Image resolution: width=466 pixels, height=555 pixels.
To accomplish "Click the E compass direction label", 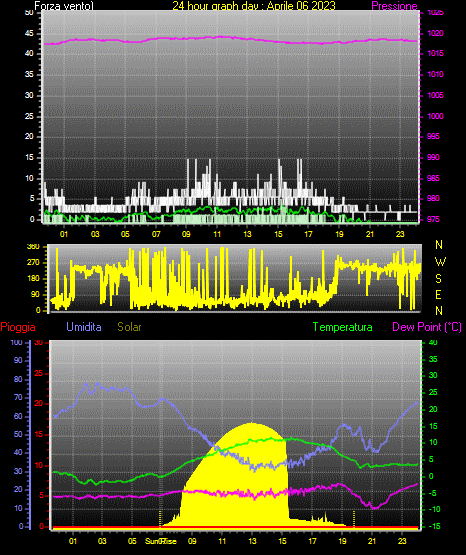I will pyautogui.click(x=438, y=295).
